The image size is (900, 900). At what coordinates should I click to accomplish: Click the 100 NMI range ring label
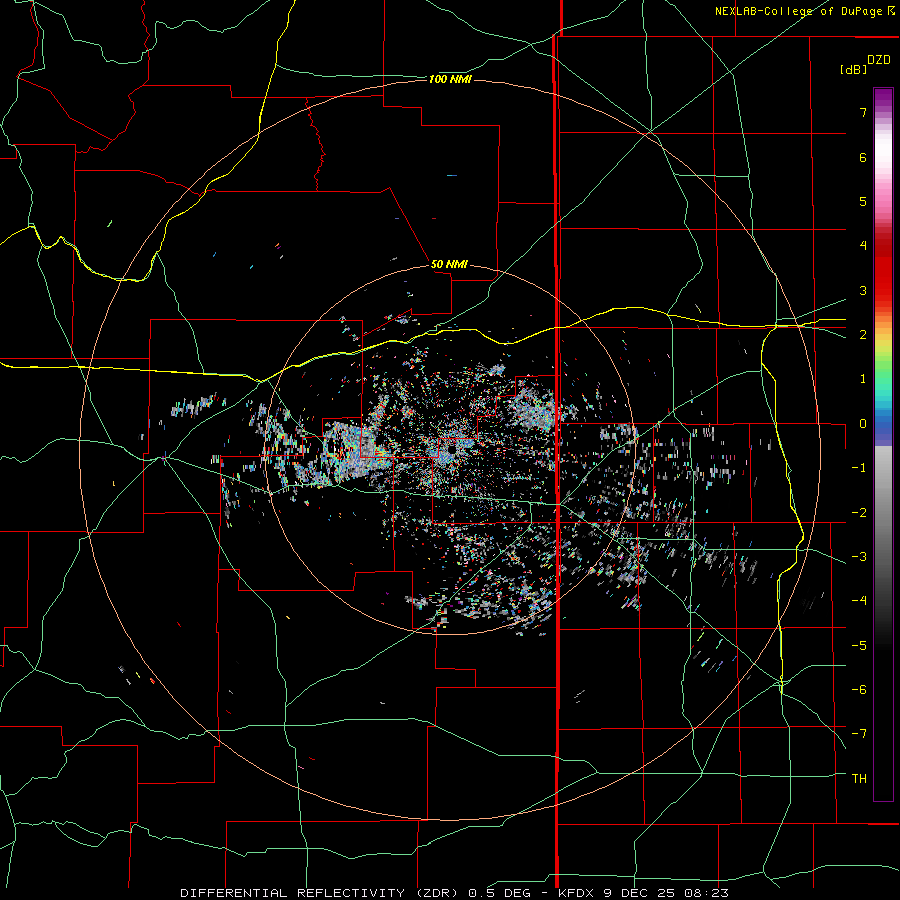point(450,79)
